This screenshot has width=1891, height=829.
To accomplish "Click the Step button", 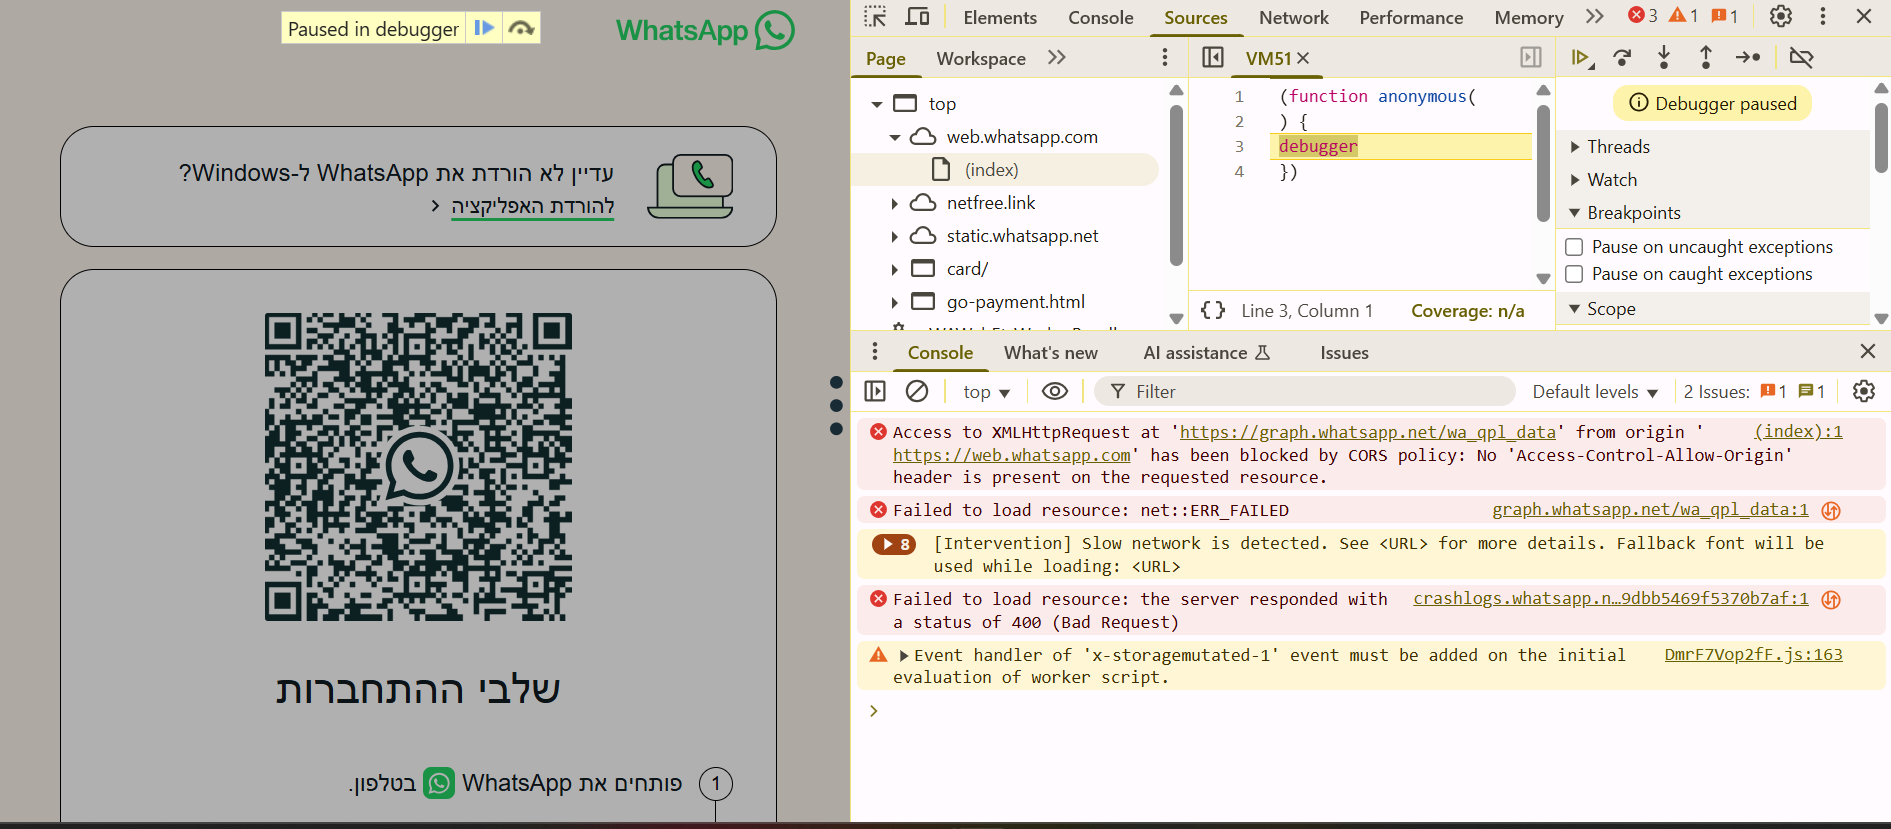I will (1748, 58).
